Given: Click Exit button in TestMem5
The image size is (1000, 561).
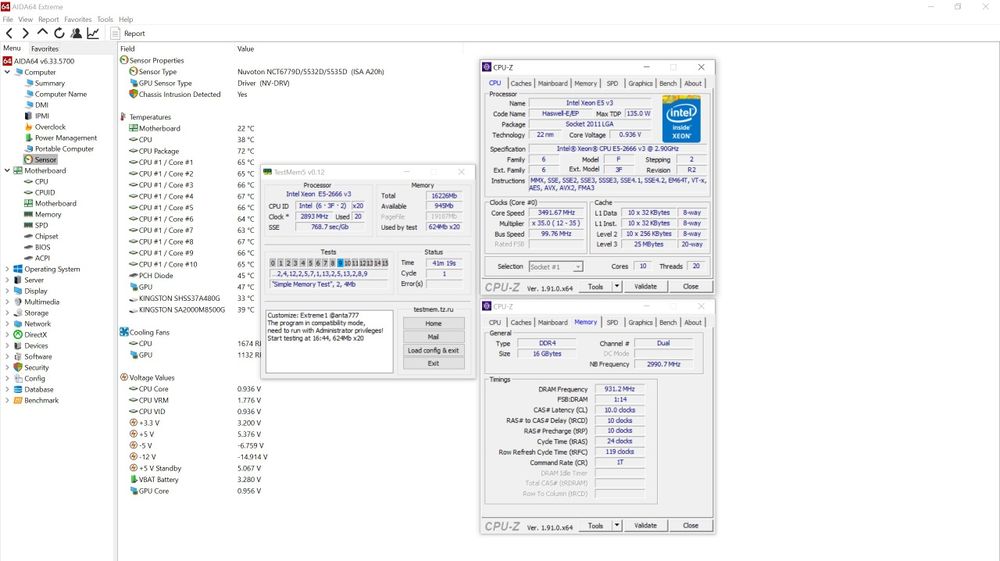Looking at the screenshot, I should (x=434, y=363).
